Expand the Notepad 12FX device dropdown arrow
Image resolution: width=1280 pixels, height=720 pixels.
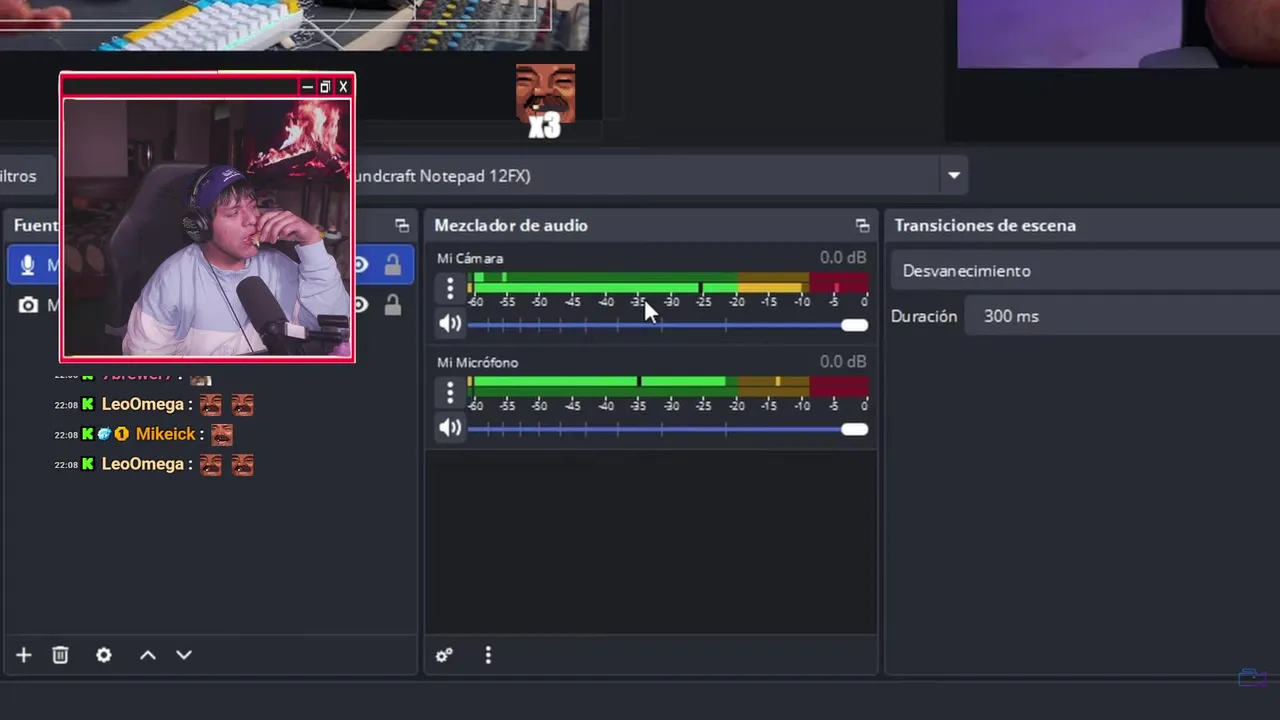point(954,176)
